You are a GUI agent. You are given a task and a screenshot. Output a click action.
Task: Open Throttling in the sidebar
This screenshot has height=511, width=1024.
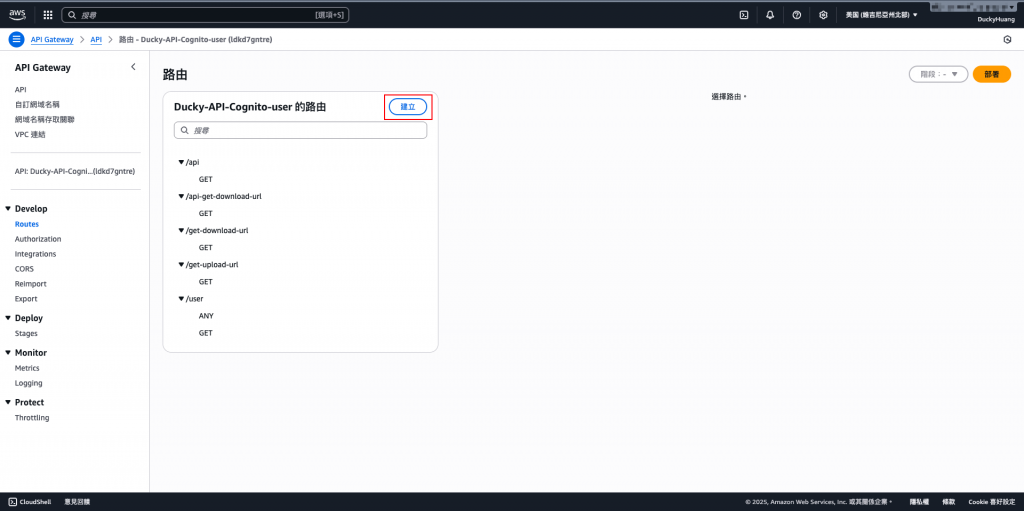tap(32, 418)
